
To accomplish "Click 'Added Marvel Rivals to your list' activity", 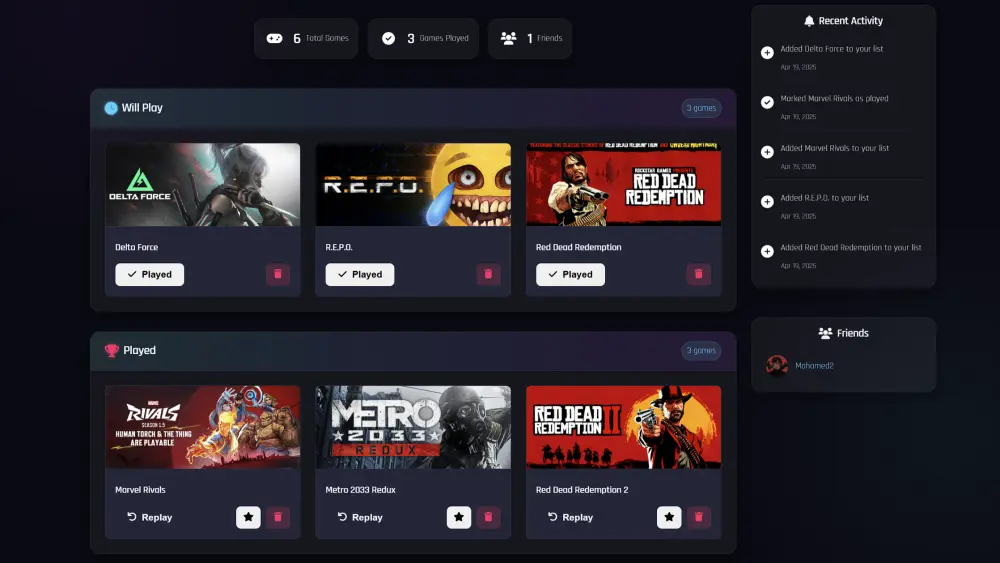I will (834, 149).
